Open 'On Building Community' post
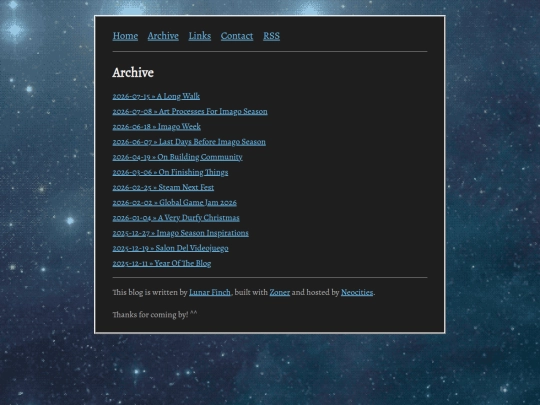This screenshot has height=405, width=540. pyautogui.click(x=177, y=157)
